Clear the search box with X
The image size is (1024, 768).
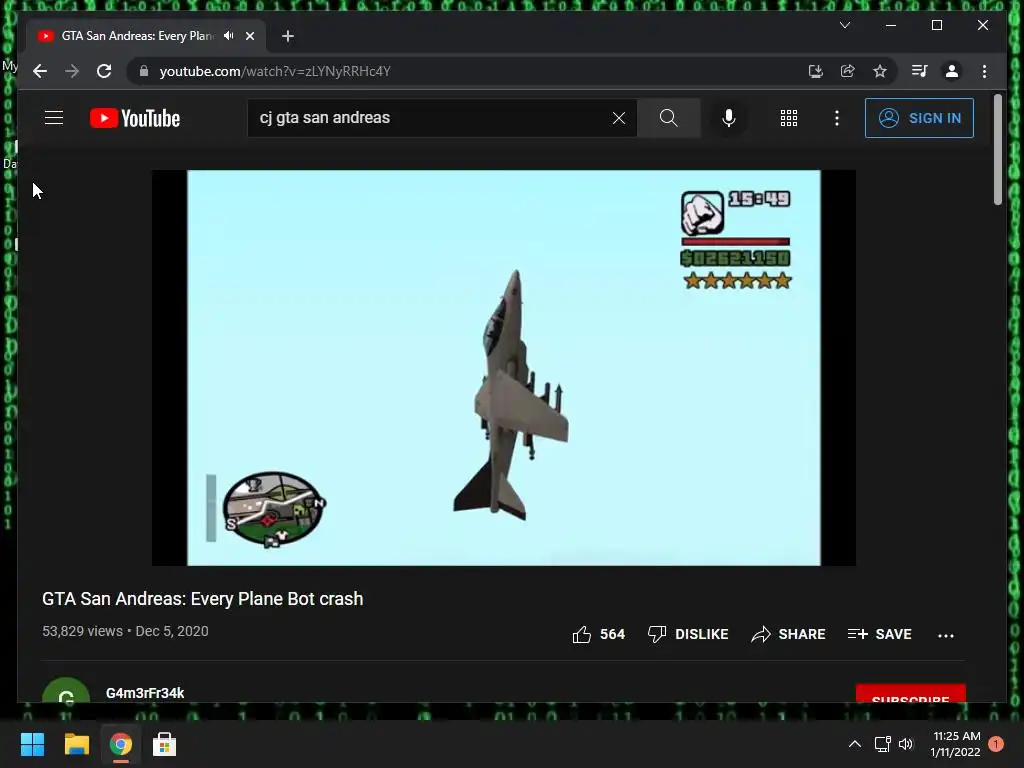click(x=618, y=118)
